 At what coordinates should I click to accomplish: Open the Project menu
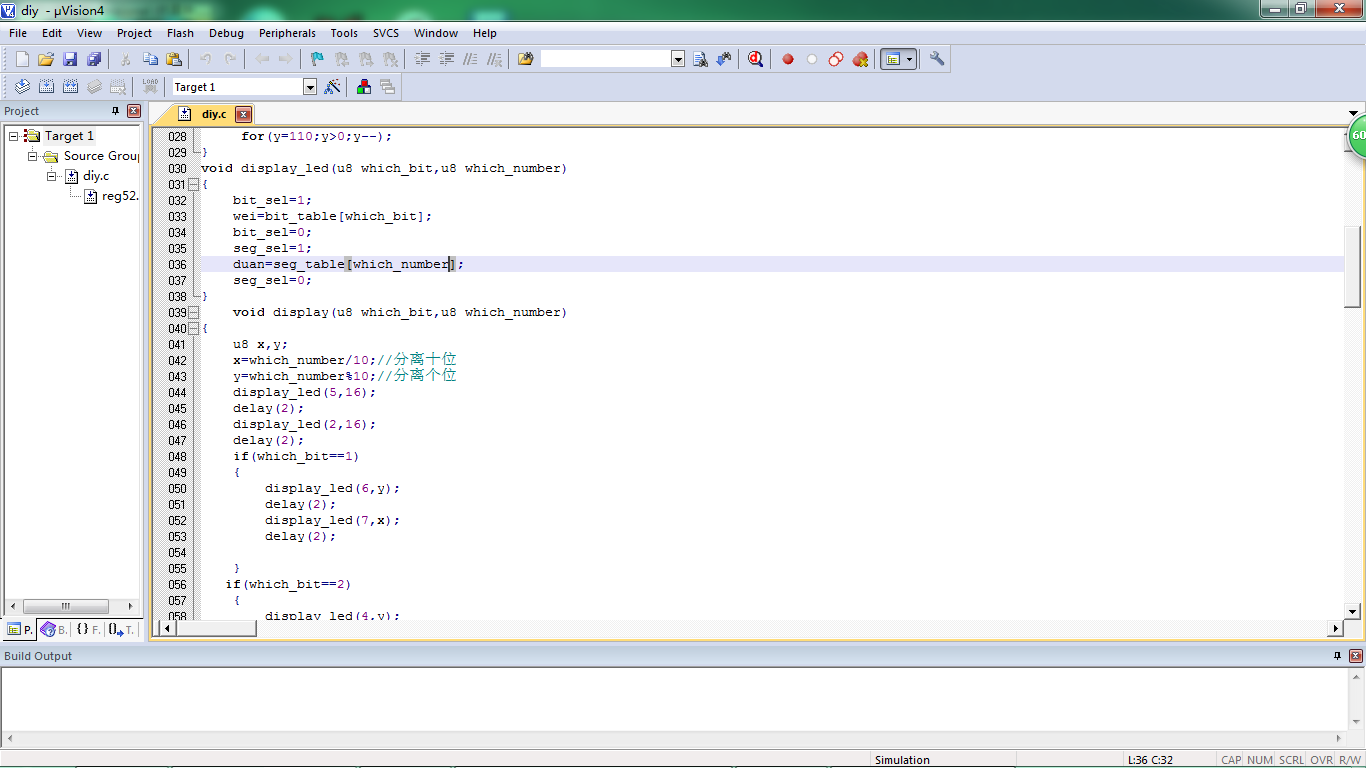tap(134, 33)
